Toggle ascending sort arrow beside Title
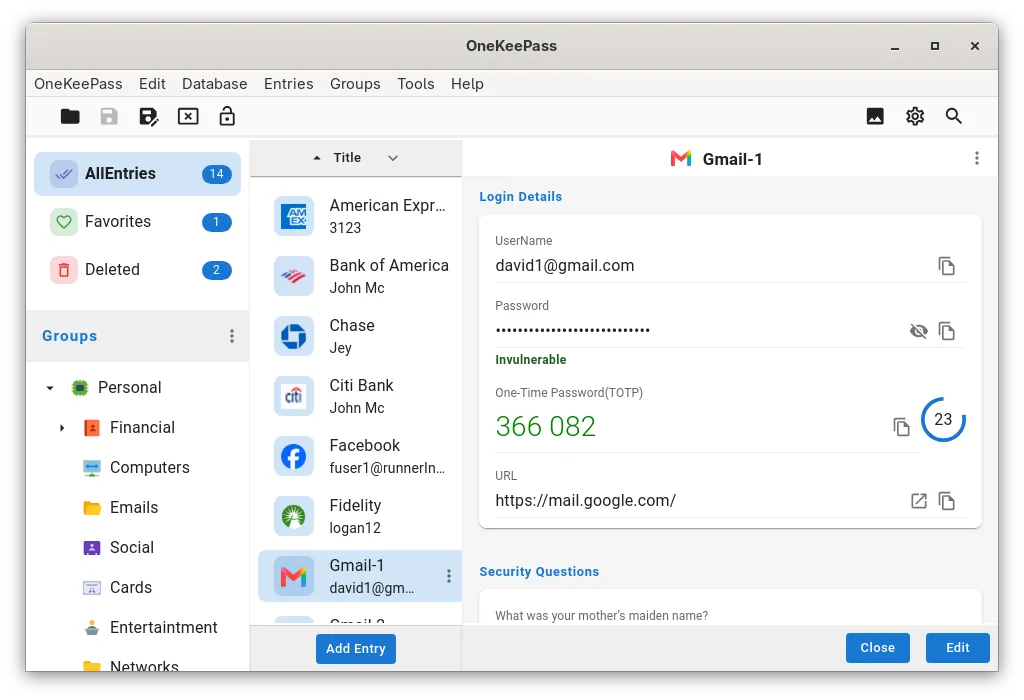Viewport: 1024px width, 700px height. pos(317,158)
